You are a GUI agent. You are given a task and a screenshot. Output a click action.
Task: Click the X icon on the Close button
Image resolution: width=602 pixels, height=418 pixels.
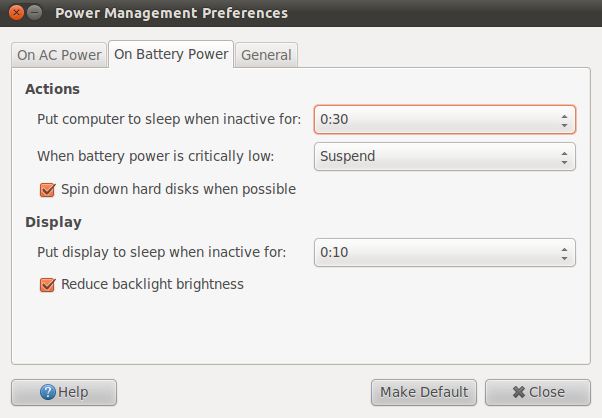point(519,392)
